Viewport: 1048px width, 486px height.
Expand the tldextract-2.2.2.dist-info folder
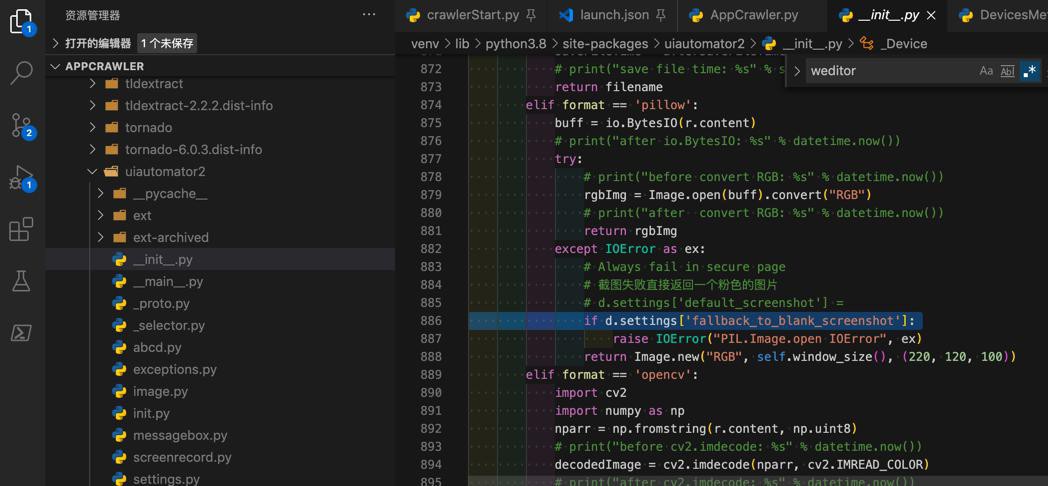[93, 106]
